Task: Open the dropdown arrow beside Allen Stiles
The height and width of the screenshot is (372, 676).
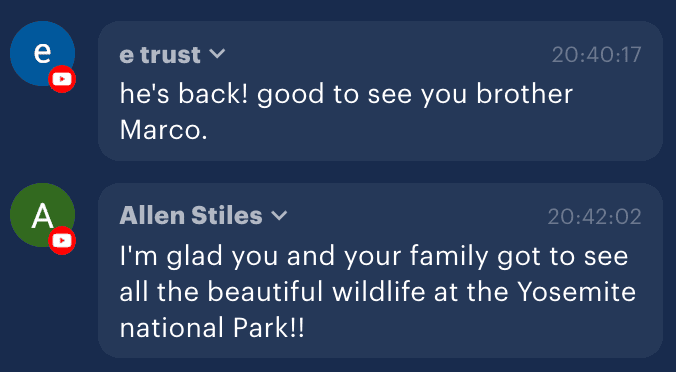Action: [x=279, y=216]
